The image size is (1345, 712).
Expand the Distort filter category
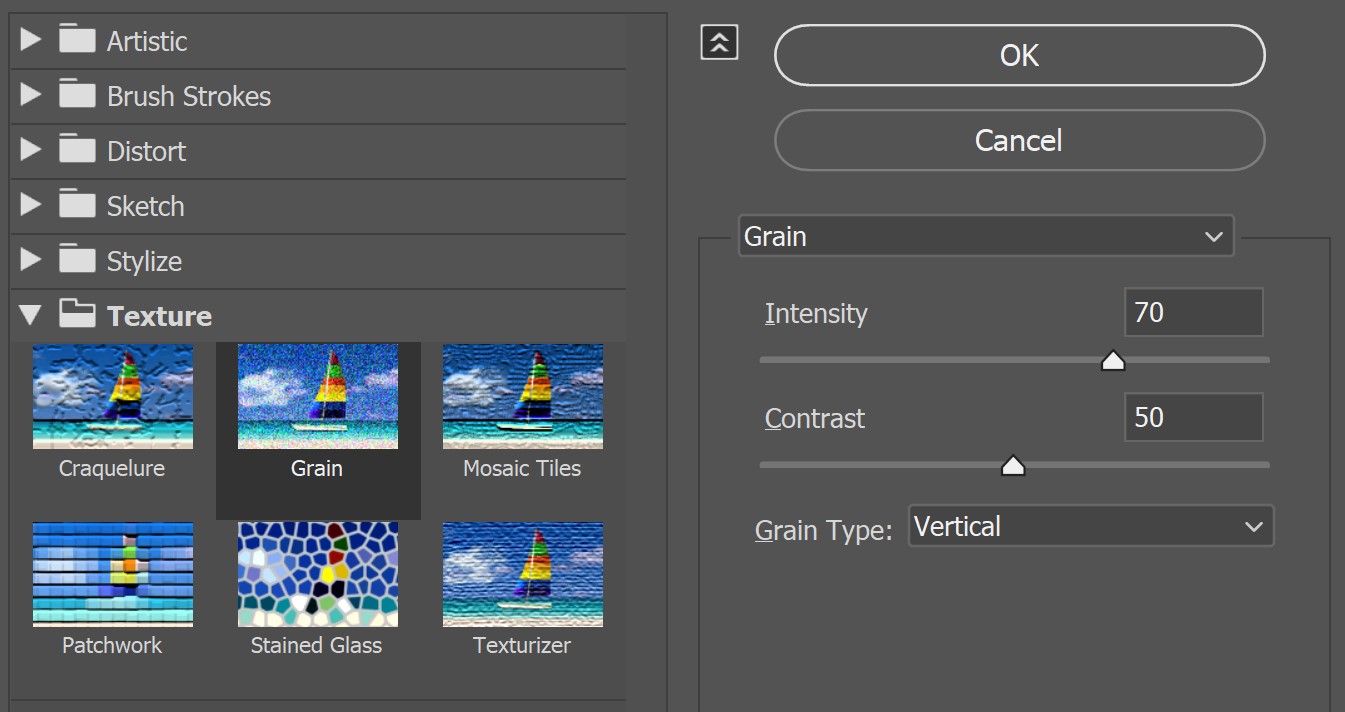pos(32,150)
